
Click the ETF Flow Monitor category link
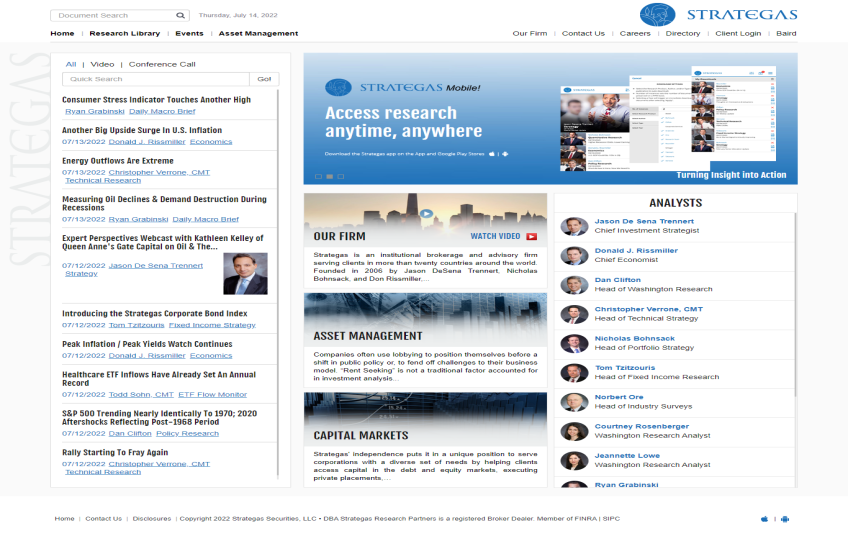213,395
